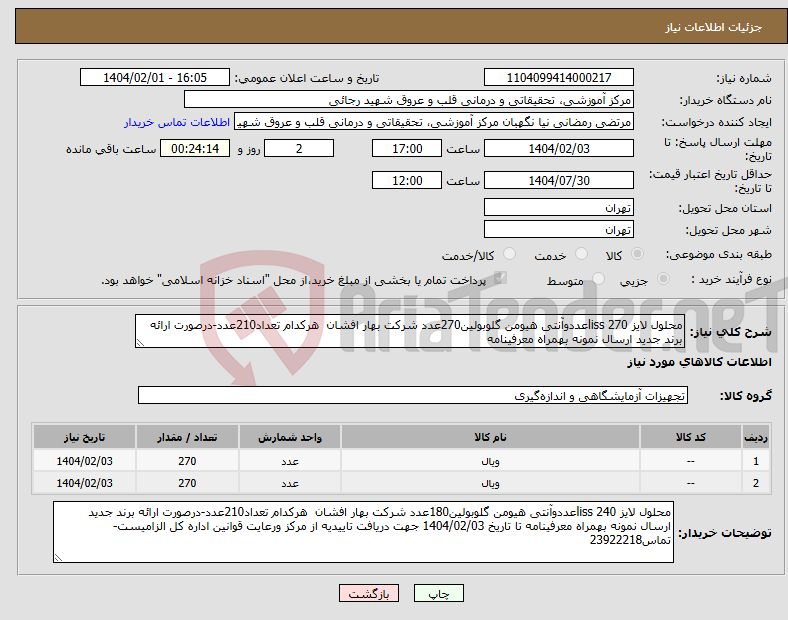Click the تاریخ نیاز column header

(84, 437)
